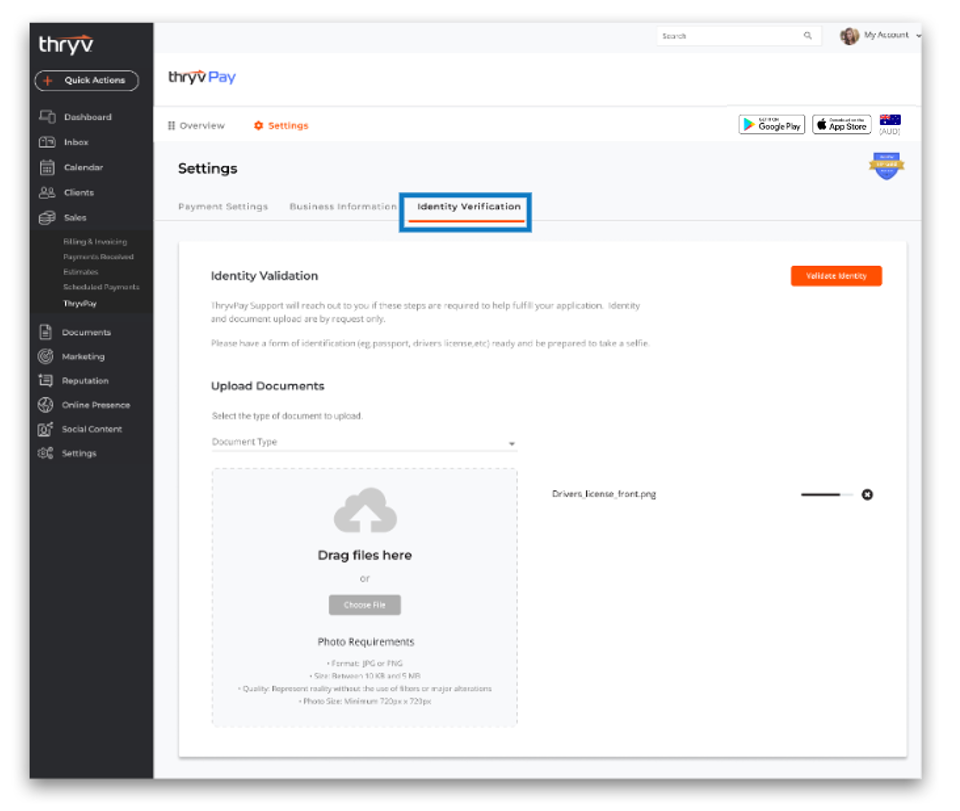Viewport: 960px width, 811px height.
Task: Click the Documents label in sidebar
Action: [x=86, y=332]
